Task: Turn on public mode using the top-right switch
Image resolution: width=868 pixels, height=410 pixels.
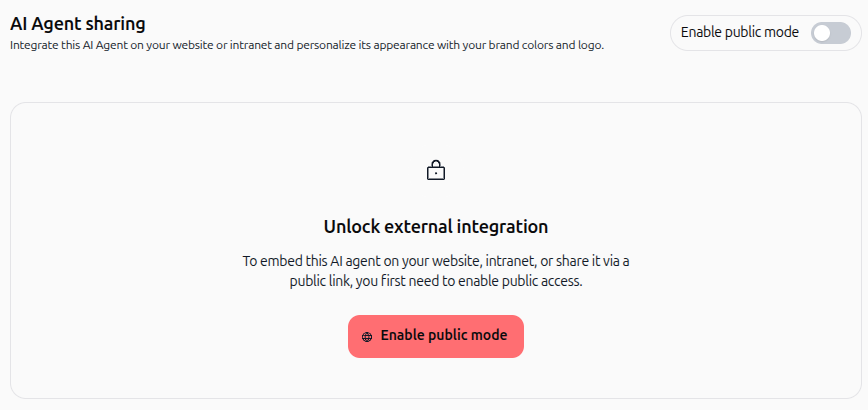Action: click(x=830, y=33)
